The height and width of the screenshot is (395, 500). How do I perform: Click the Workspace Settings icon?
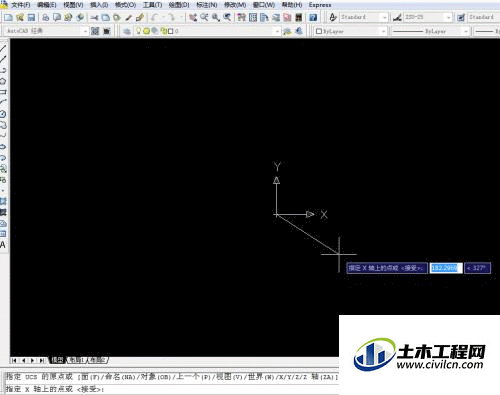point(95,31)
